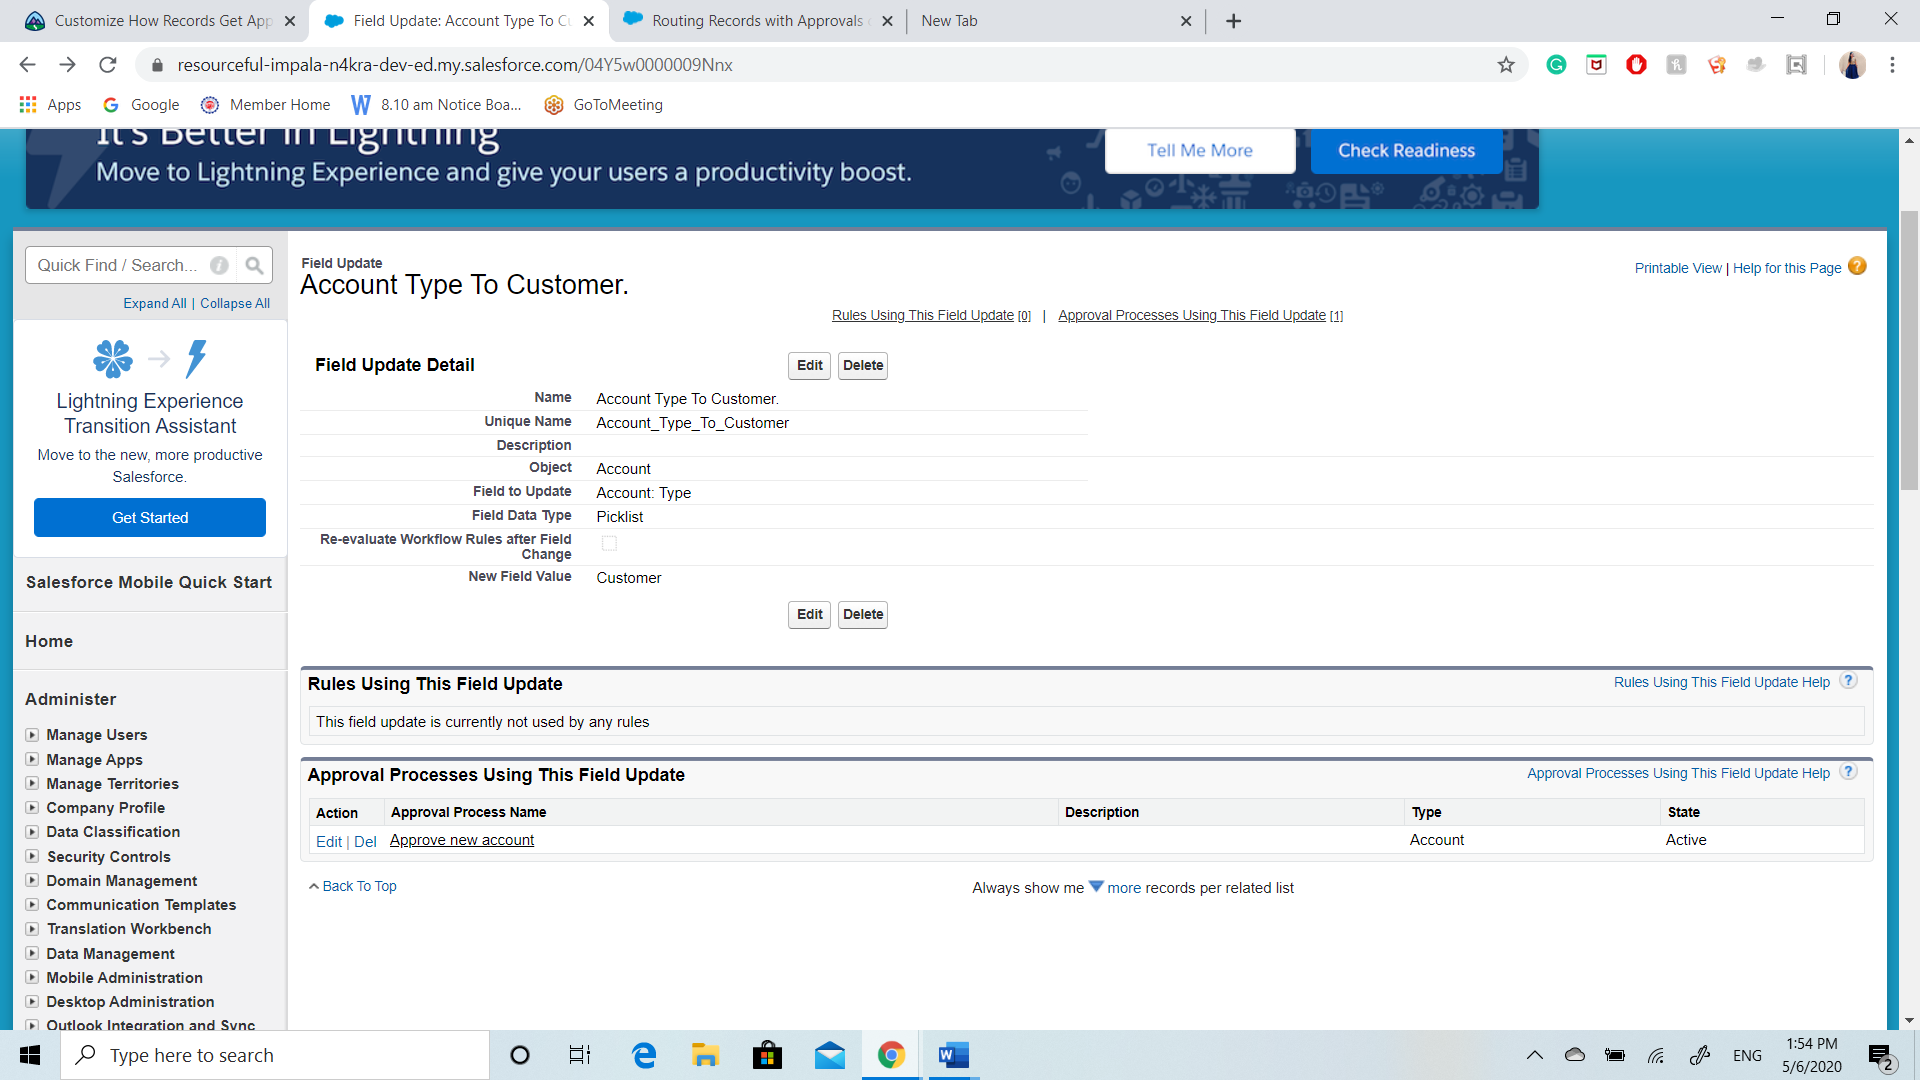Expand the Data Management section
The height and width of the screenshot is (1080, 1920).
pos(32,953)
